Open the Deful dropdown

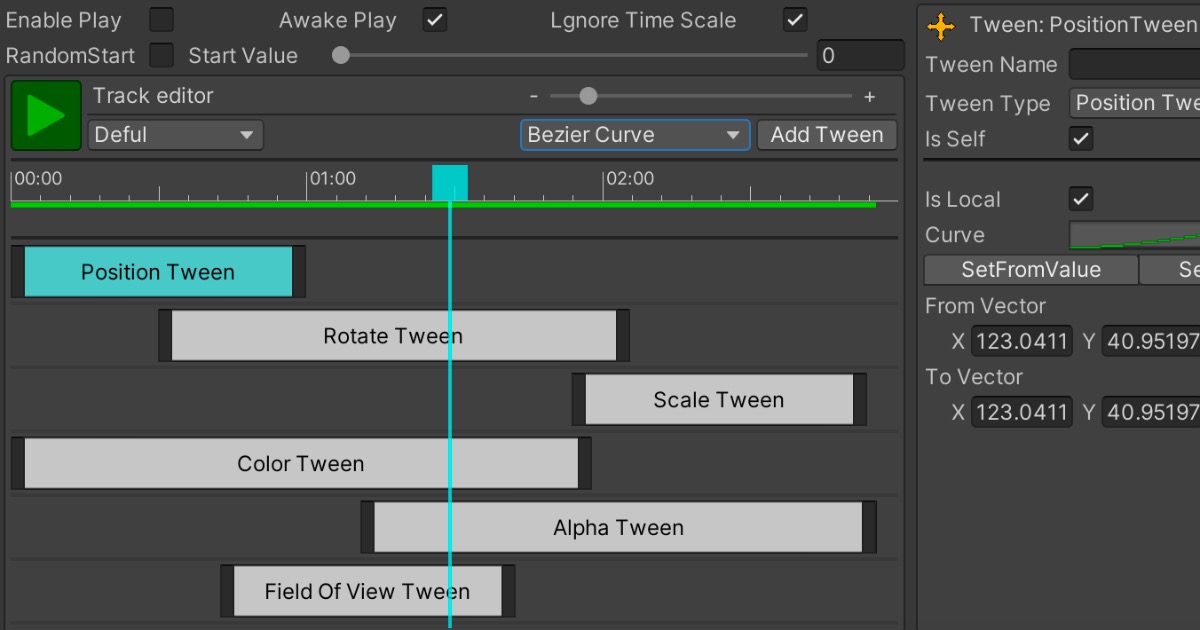pyautogui.click(x=174, y=134)
